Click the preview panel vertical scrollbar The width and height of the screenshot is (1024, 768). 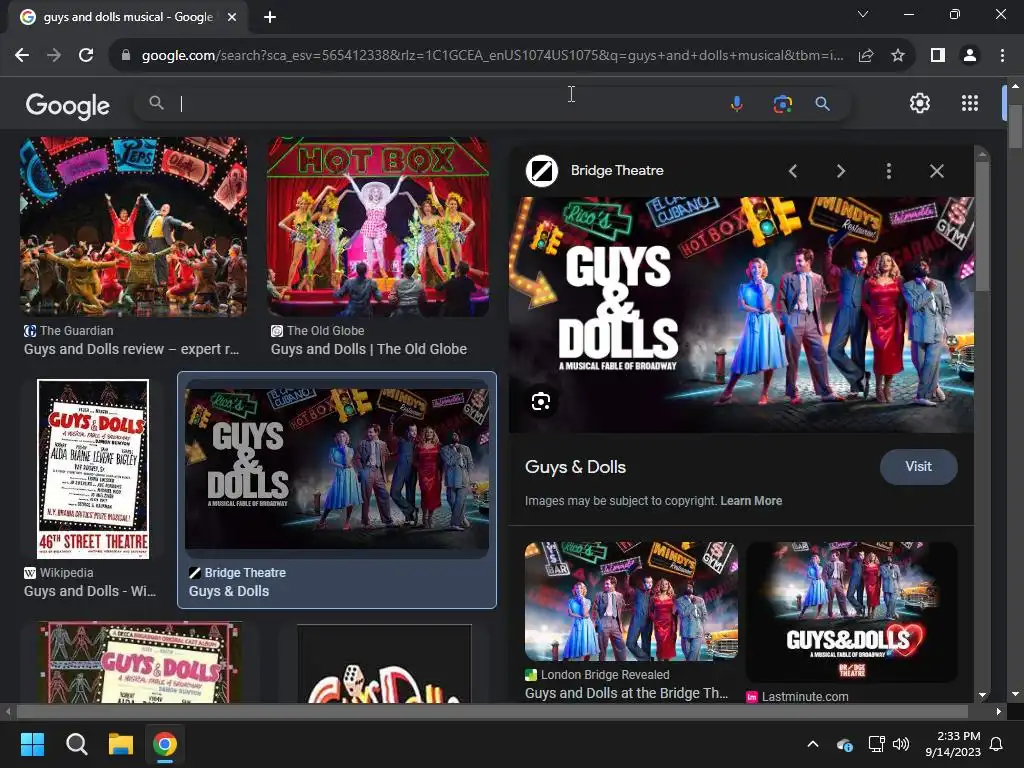click(x=982, y=227)
